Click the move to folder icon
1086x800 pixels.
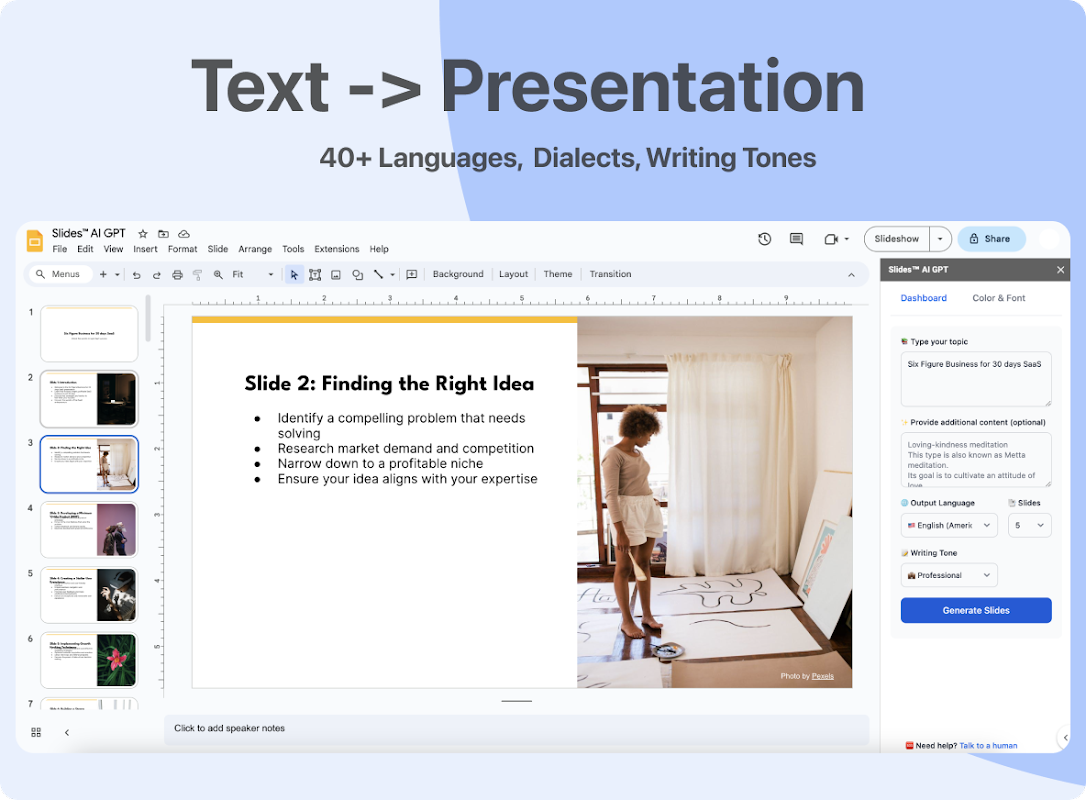pyautogui.click(x=163, y=234)
